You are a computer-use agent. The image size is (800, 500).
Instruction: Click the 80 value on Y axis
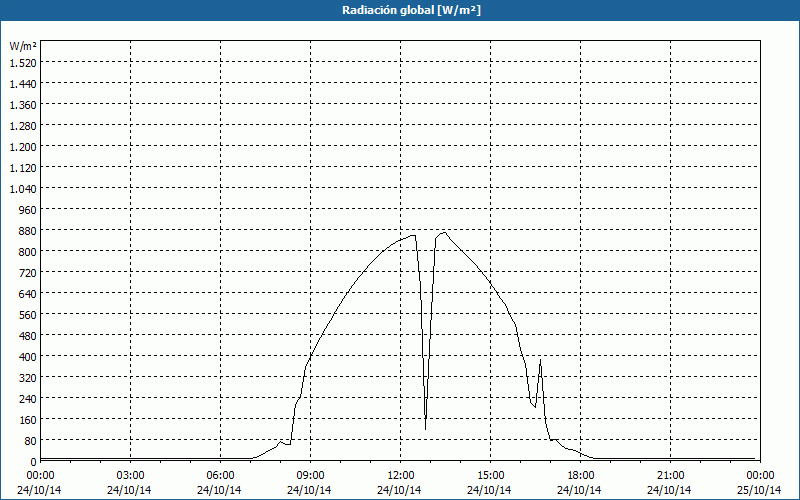[x=31, y=440]
